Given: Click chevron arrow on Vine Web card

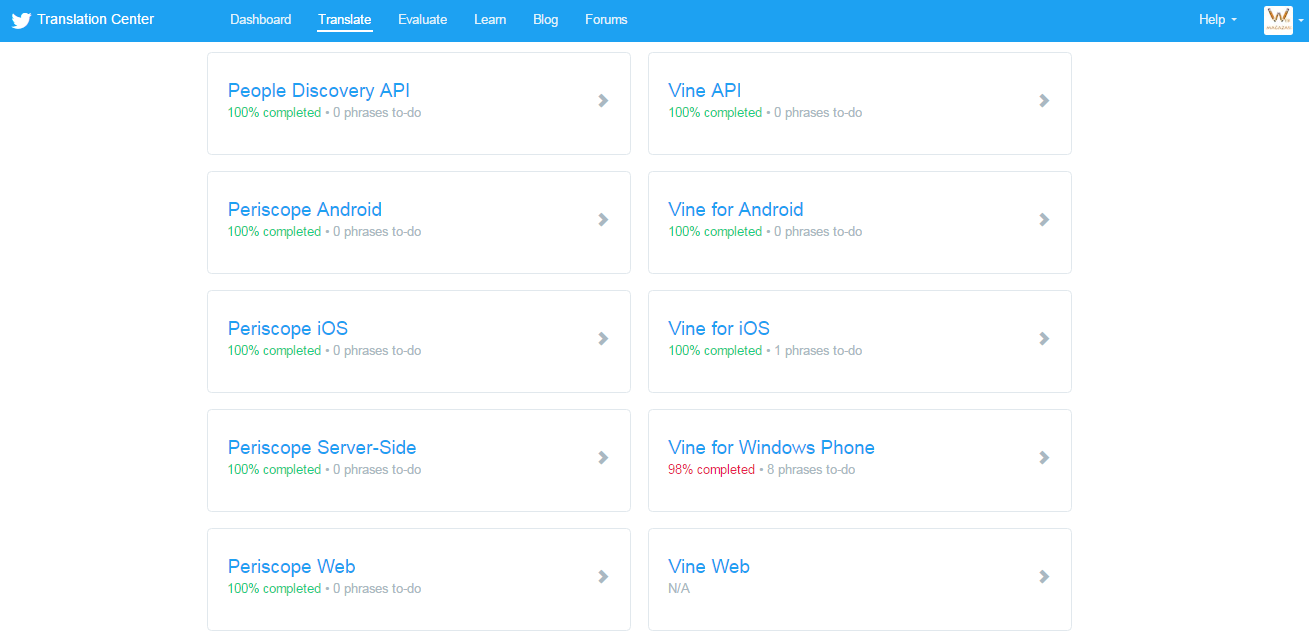Looking at the screenshot, I should pyautogui.click(x=1044, y=576).
